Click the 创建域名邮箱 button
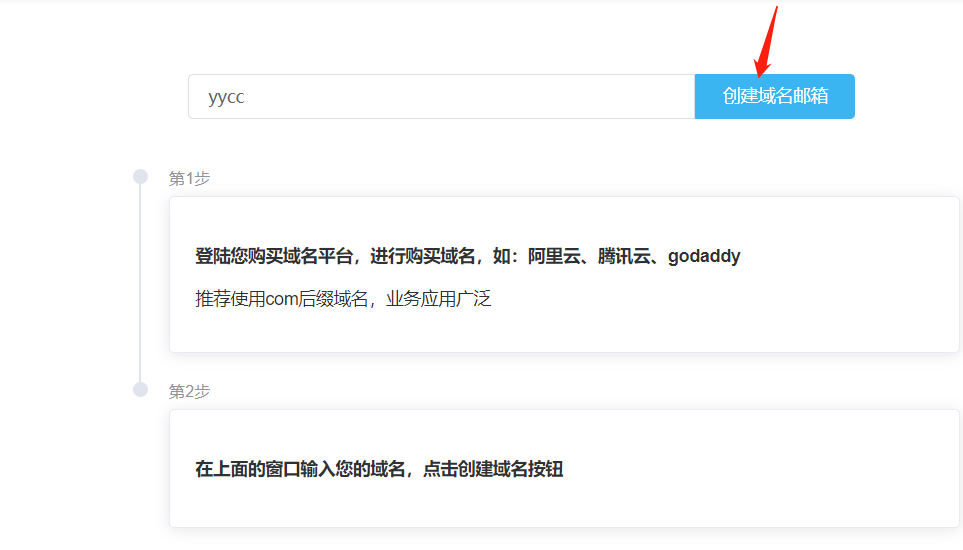Image resolution: width=963 pixels, height=550 pixels. [774, 96]
